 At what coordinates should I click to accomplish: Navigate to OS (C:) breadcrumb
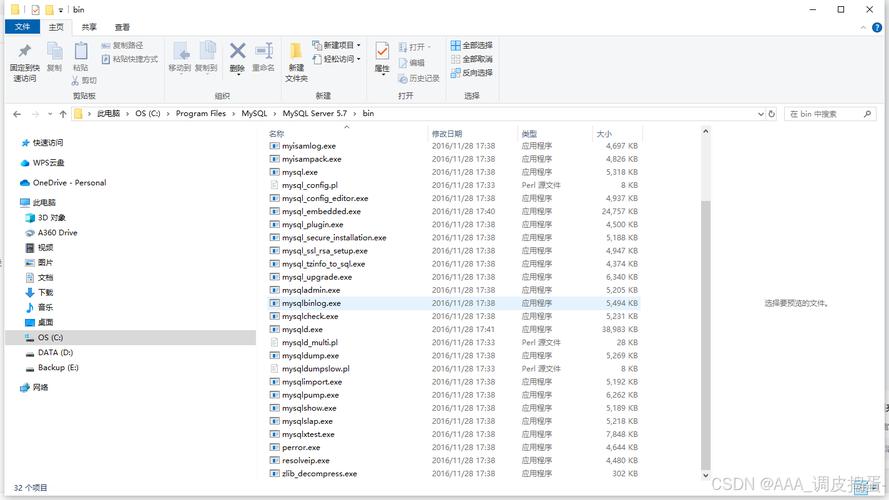point(148,113)
